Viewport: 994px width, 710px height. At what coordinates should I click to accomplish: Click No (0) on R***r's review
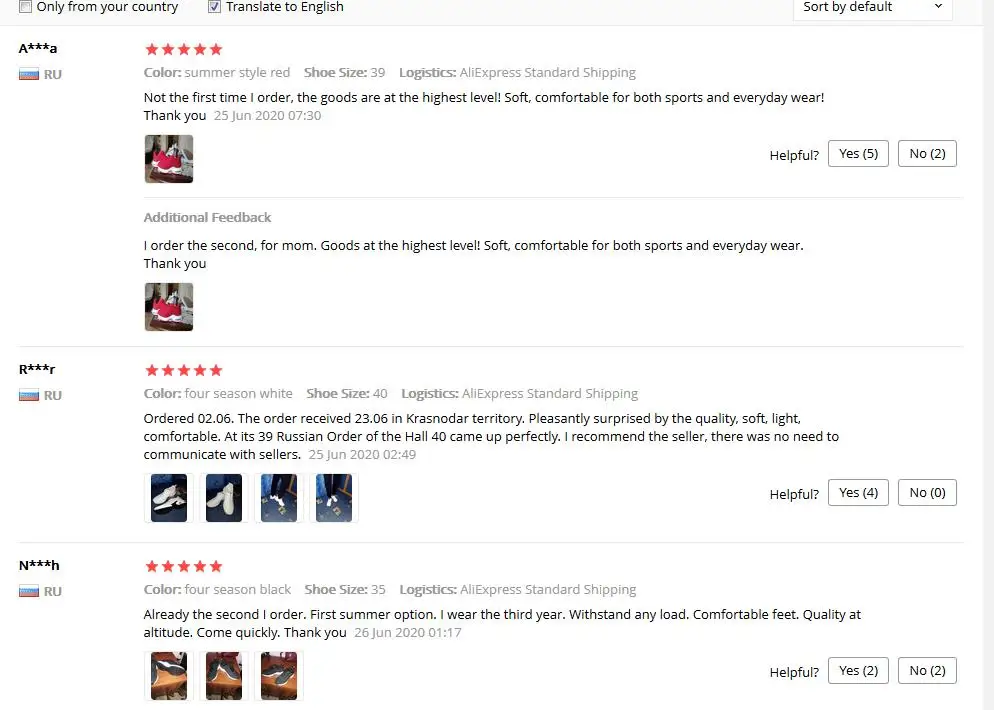point(927,493)
